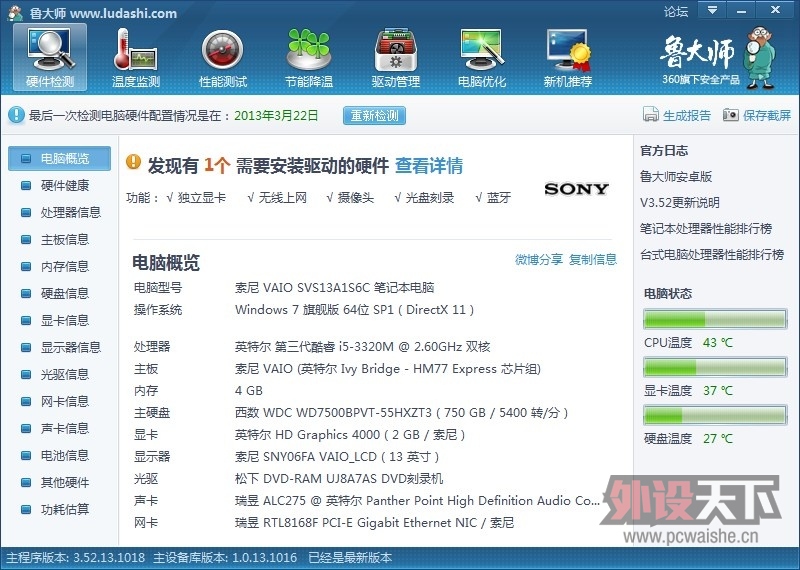Click the 重新检测 re-detect button
Screen dimensions: 800x570
(x=374, y=115)
